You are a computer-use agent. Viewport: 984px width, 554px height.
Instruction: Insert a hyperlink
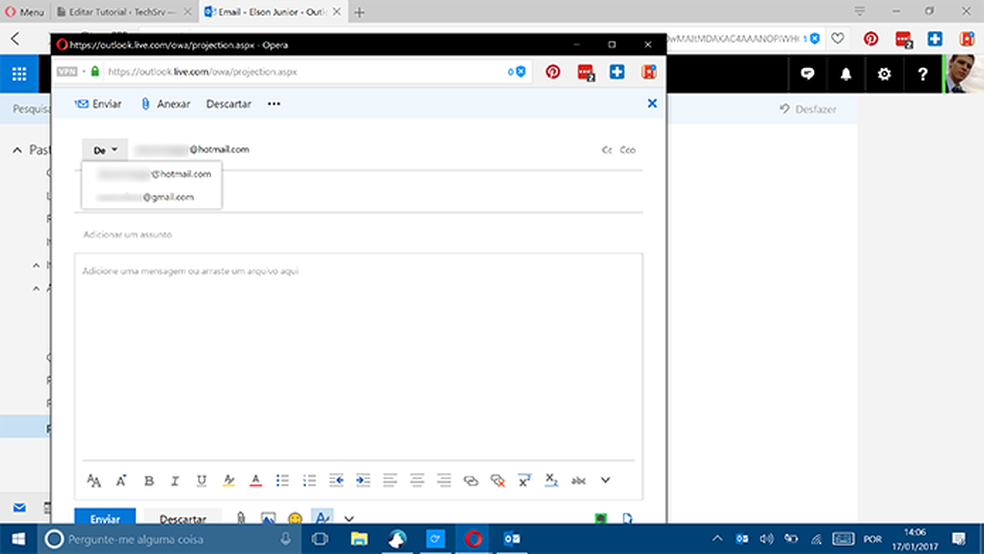point(471,481)
